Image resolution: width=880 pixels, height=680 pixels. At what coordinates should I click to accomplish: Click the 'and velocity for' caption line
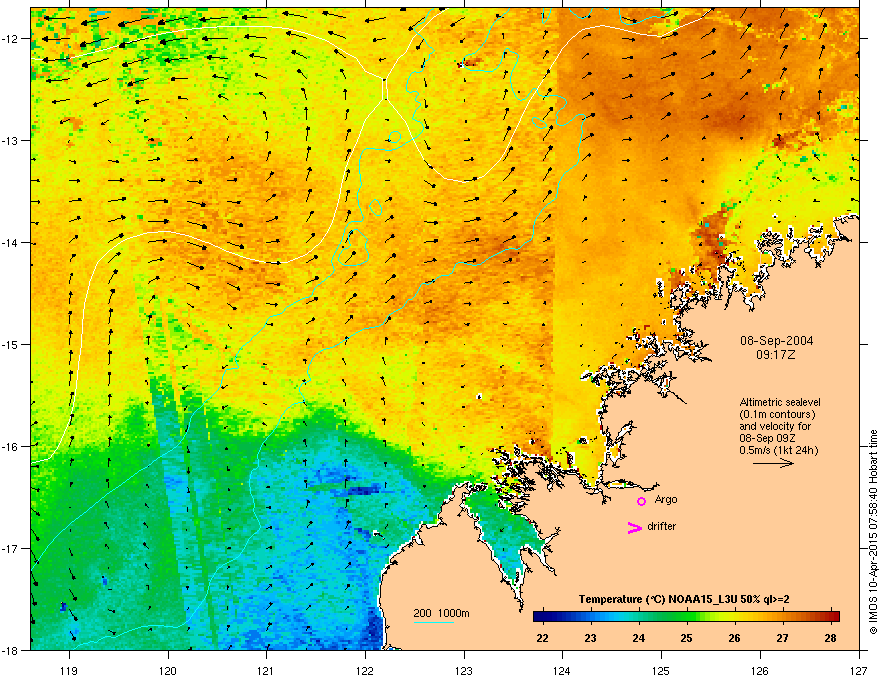coord(777,426)
